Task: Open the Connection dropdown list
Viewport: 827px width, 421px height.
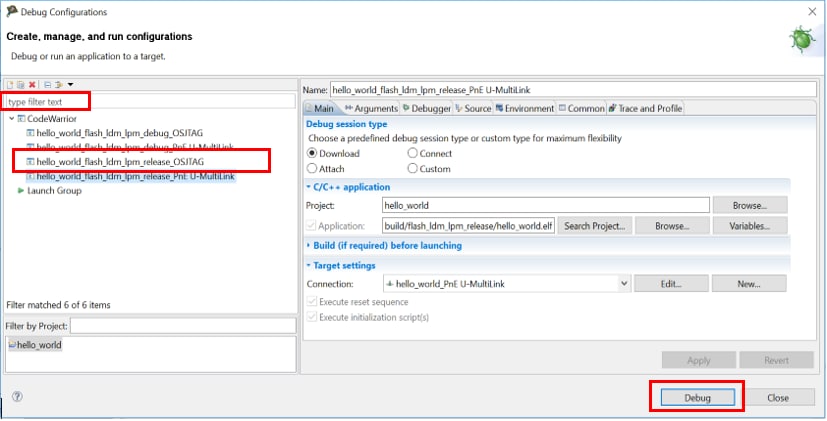Action: click(624, 284)
